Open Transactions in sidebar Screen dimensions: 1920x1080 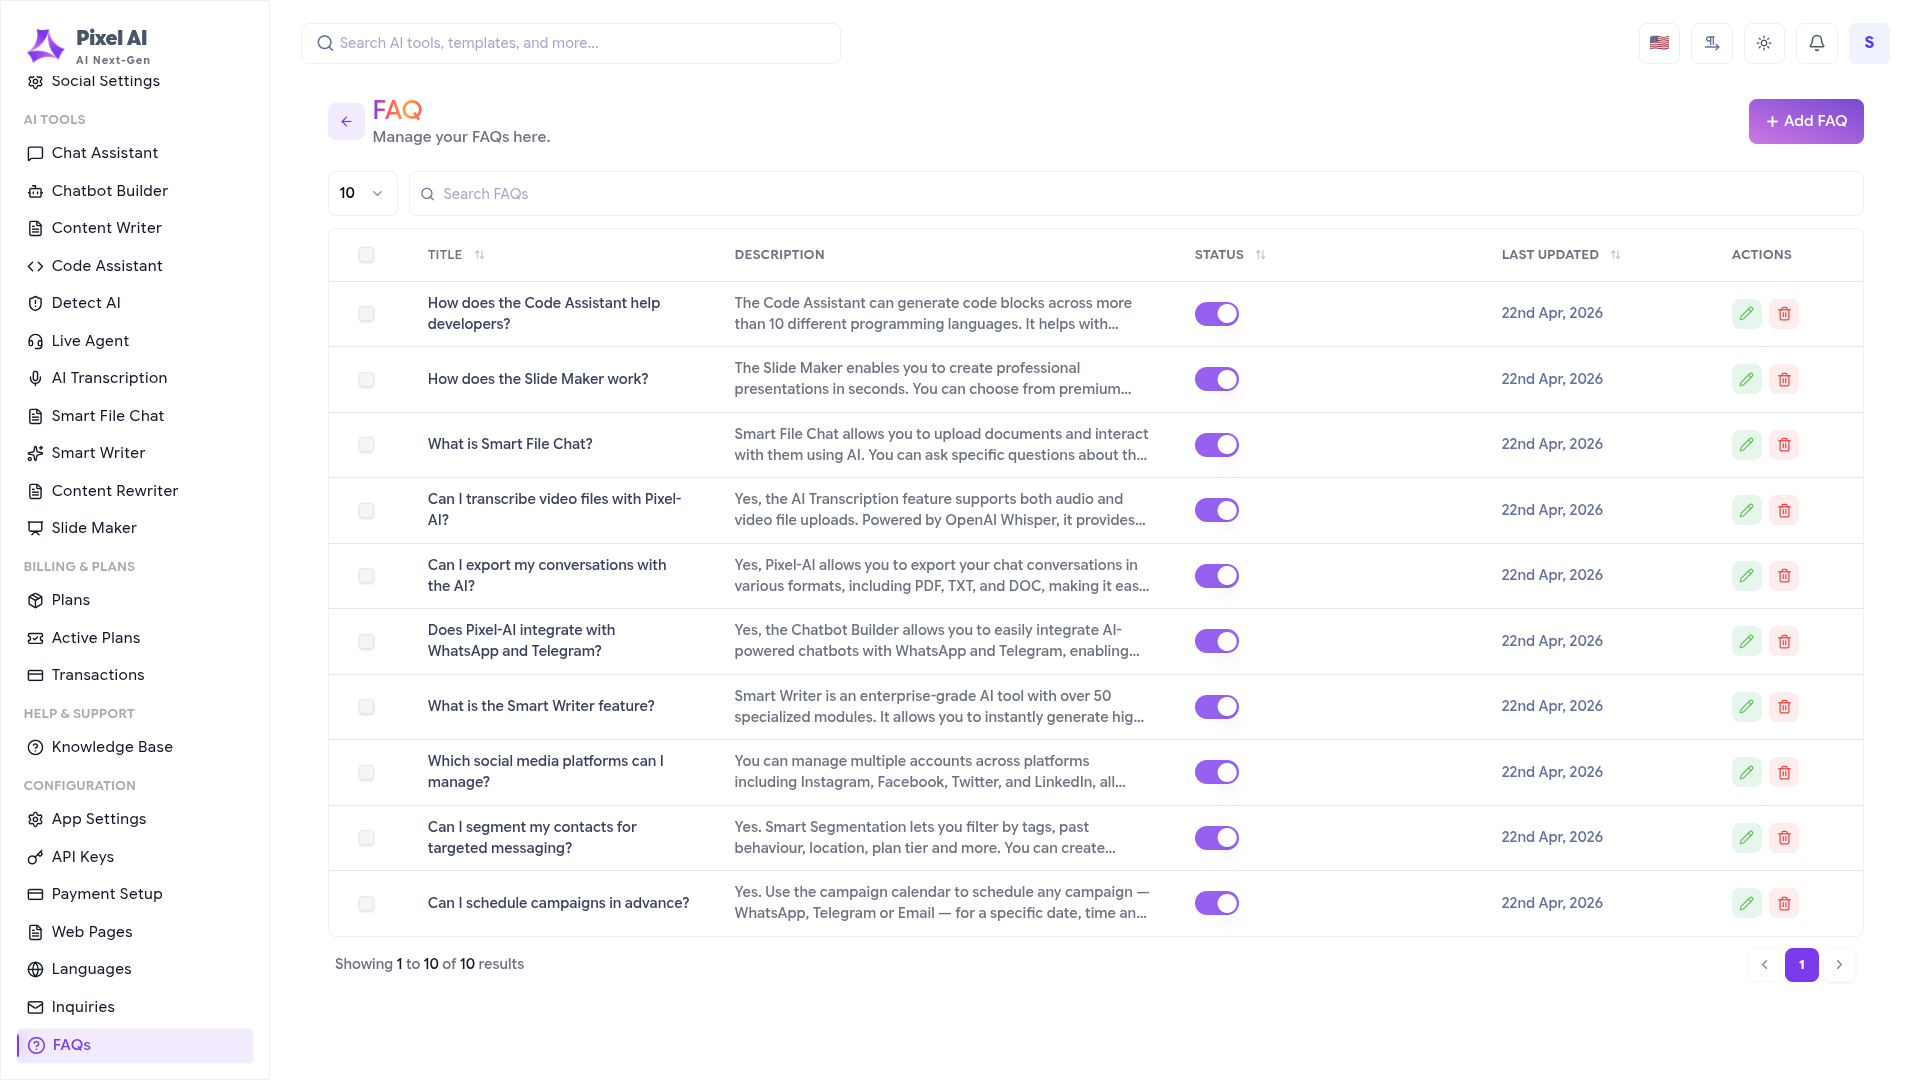(135, 675)
